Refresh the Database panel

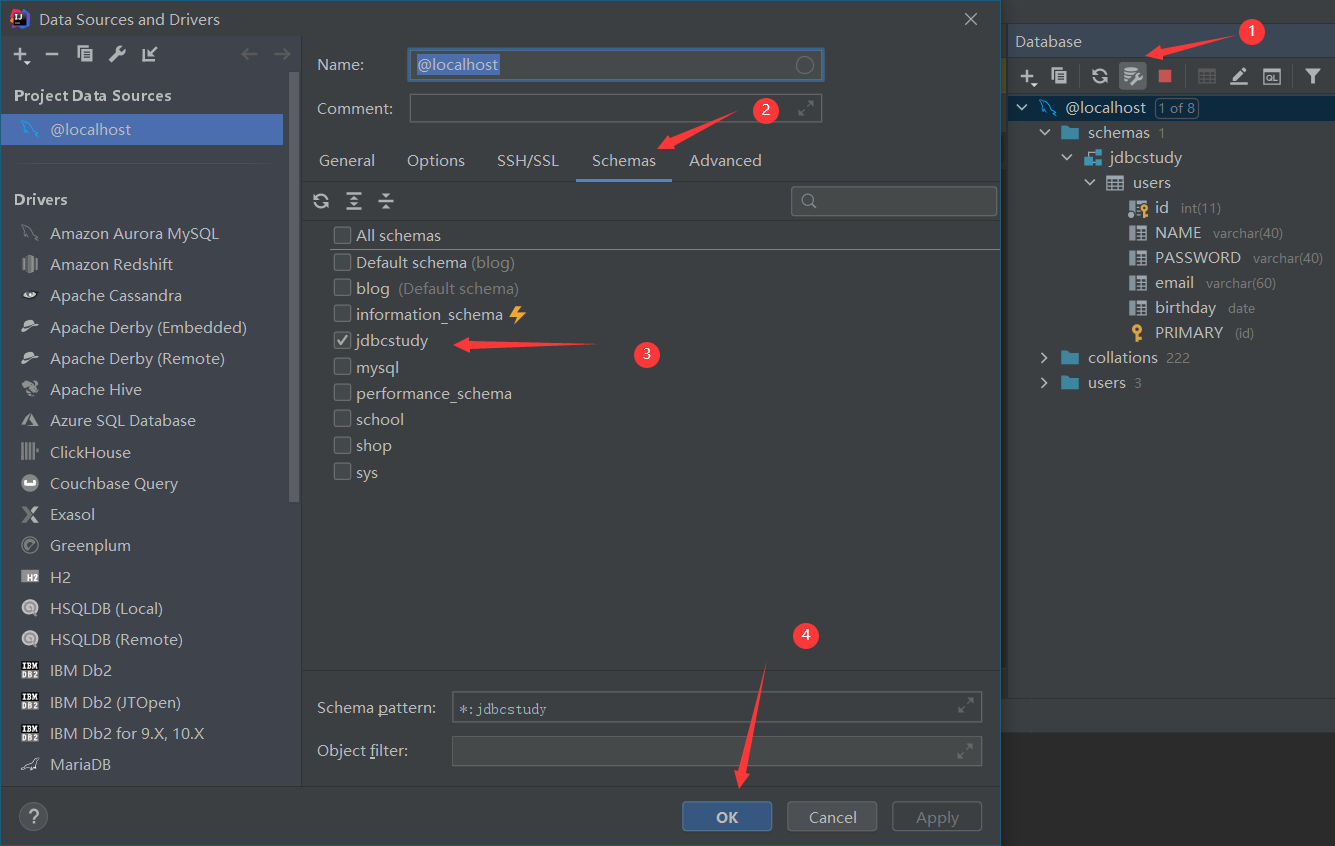click(x=1100, y=76)
